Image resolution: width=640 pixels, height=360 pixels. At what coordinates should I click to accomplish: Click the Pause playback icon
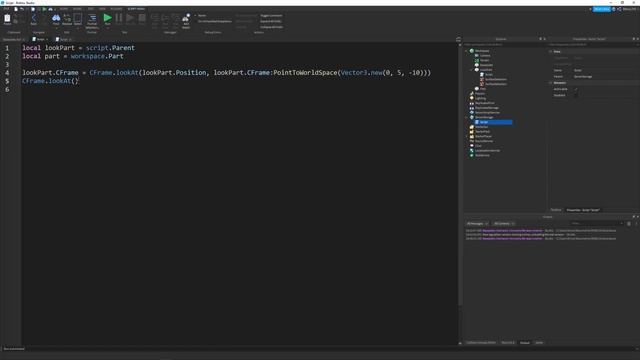pyautogui.click(x=119, y=18)
